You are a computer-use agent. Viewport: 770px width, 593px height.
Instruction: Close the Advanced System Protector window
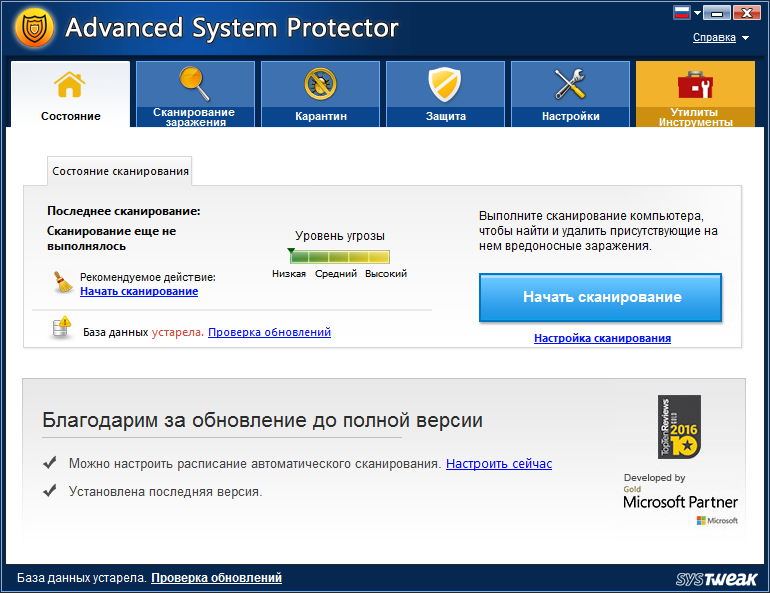(746, 13)
